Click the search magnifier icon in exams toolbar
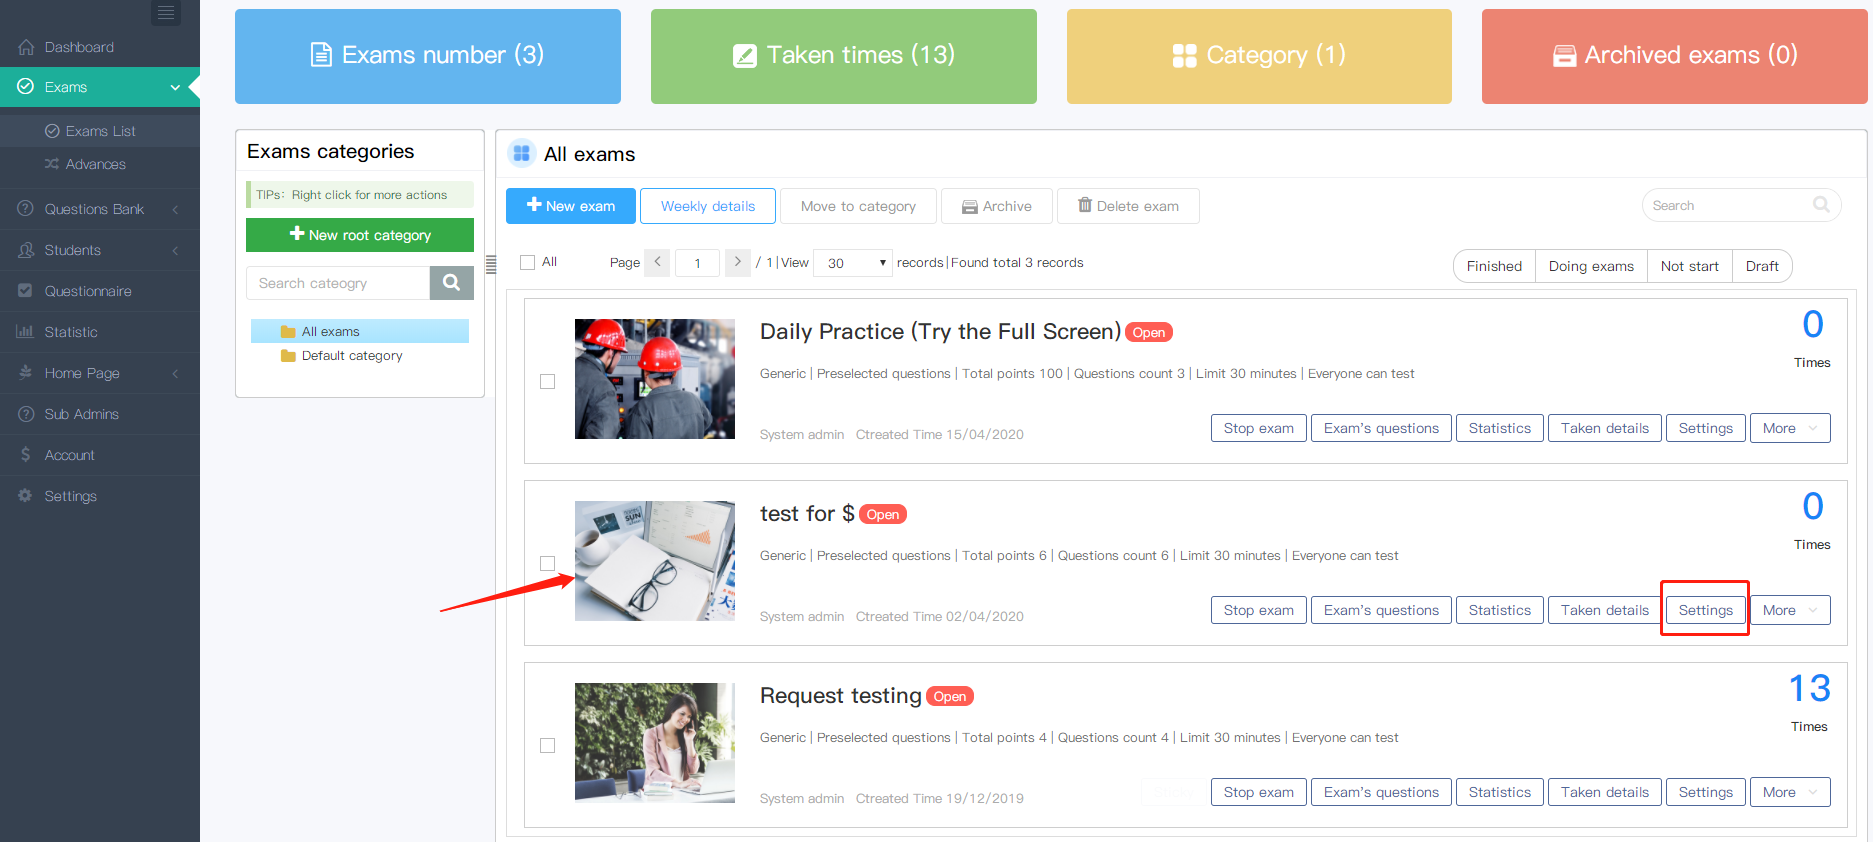 point(1821,205)
